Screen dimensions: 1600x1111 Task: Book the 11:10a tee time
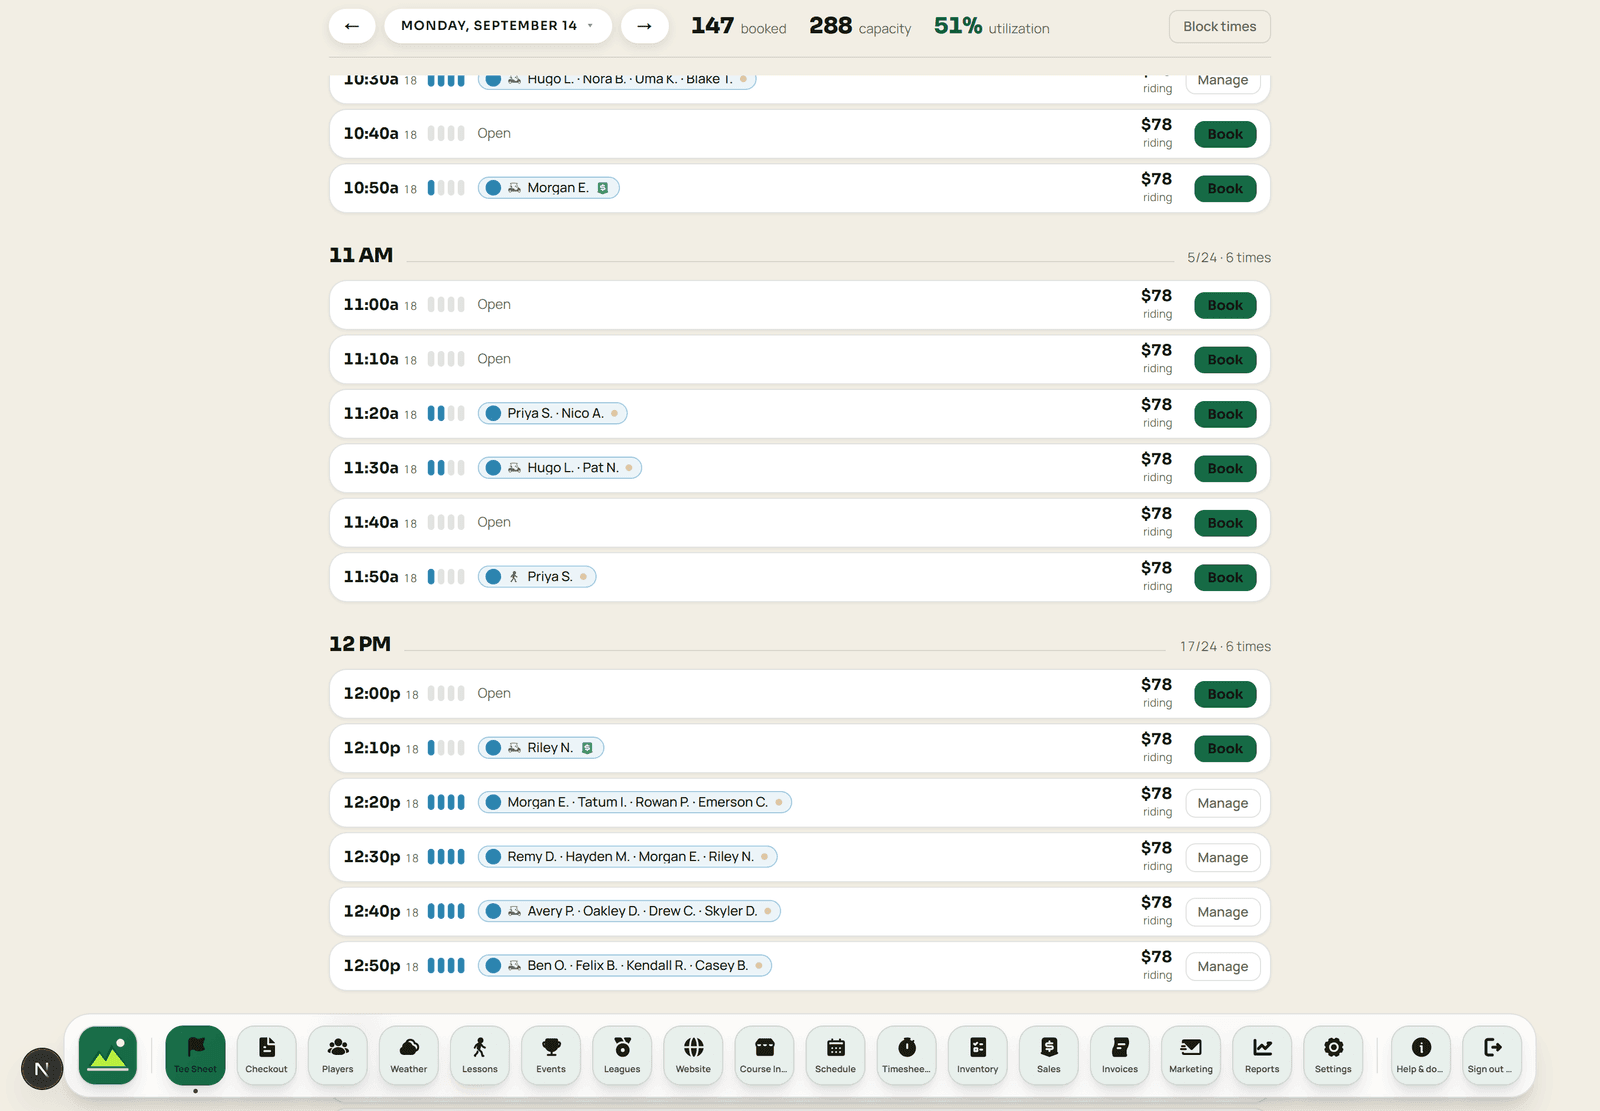tap(1225, 360)
